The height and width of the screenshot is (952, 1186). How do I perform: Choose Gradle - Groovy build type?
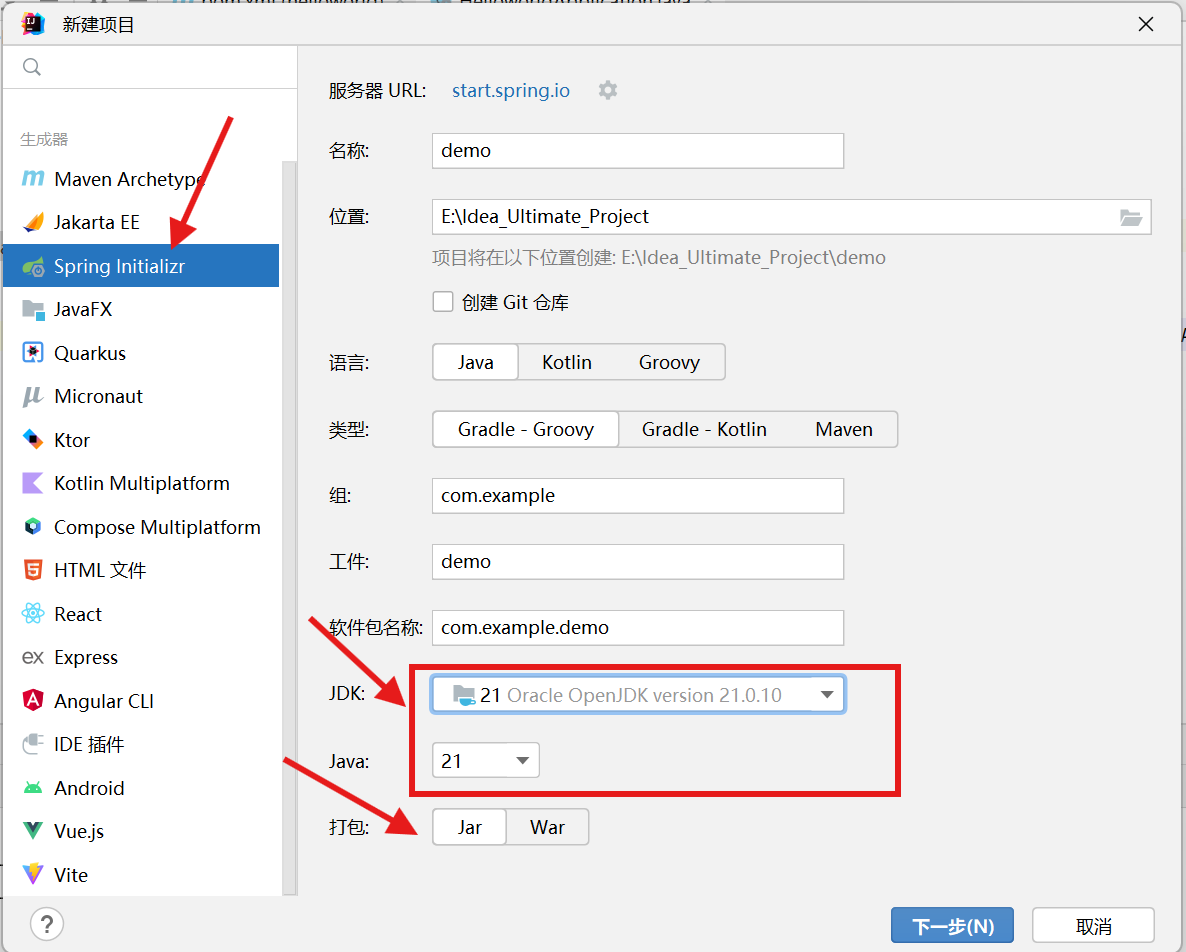pos(526,429)
